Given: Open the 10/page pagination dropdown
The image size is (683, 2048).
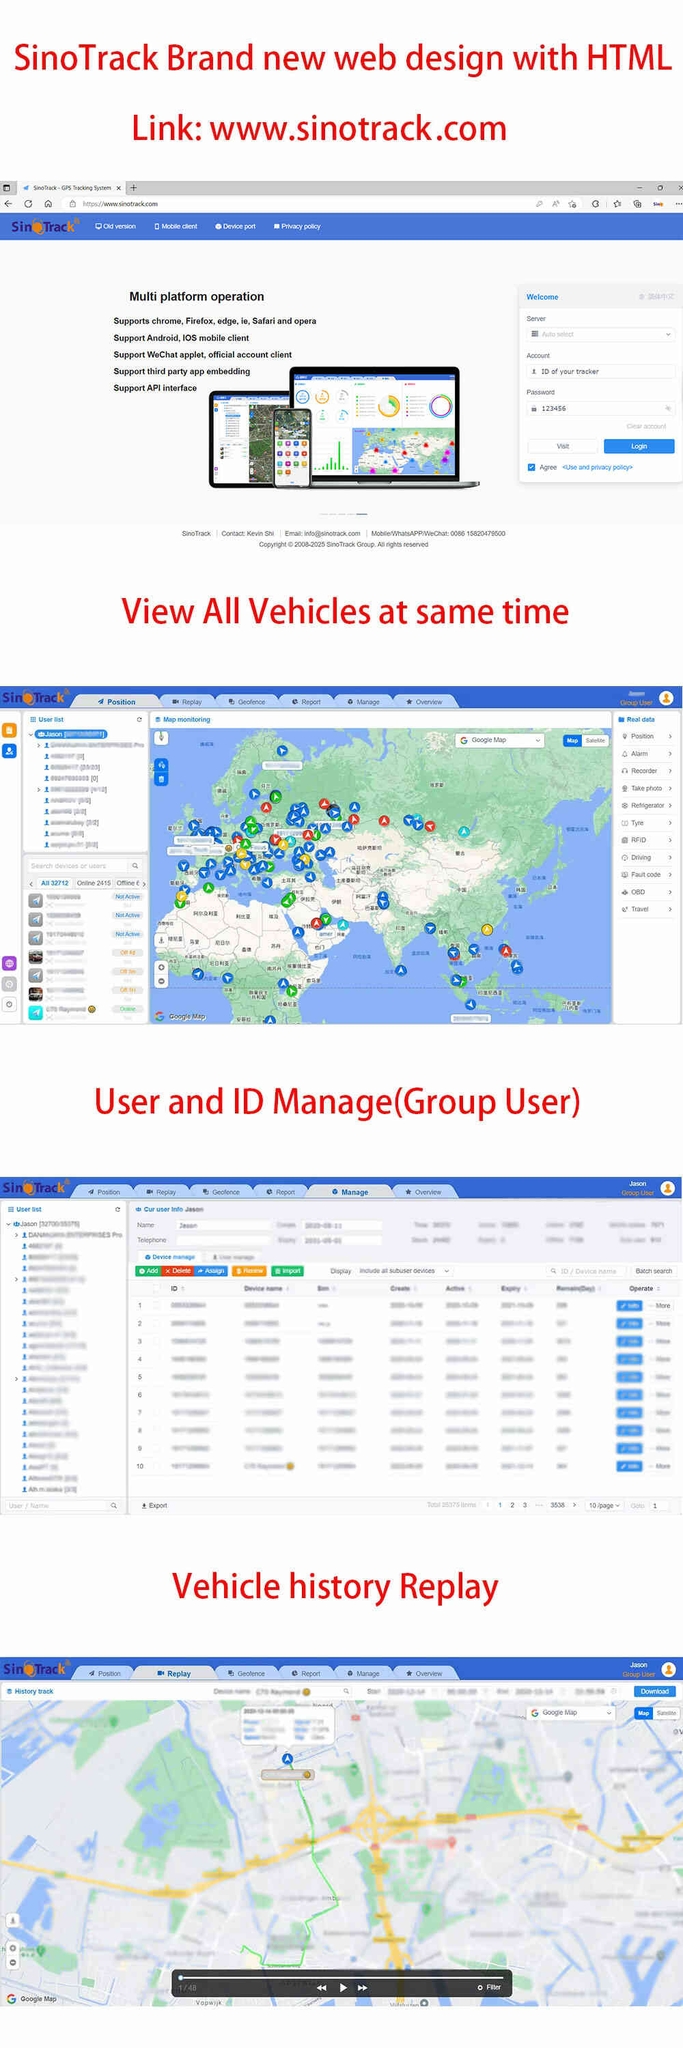Looking at the screenshot, I should 604,1505.
